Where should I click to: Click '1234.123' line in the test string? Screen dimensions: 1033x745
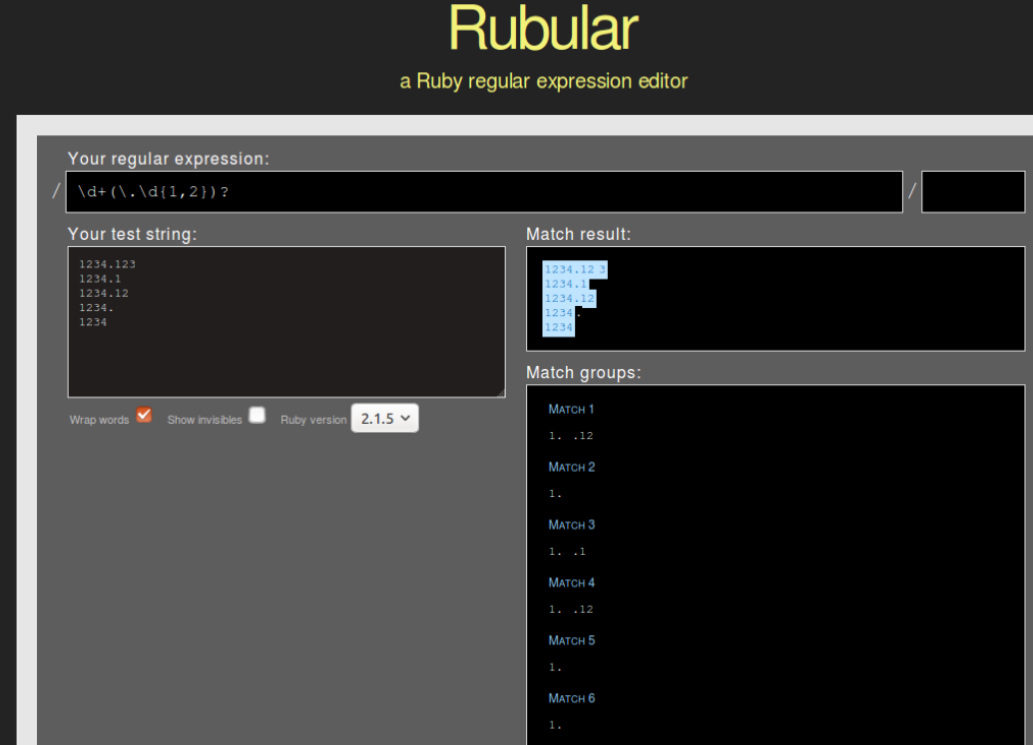pos(107,264)
